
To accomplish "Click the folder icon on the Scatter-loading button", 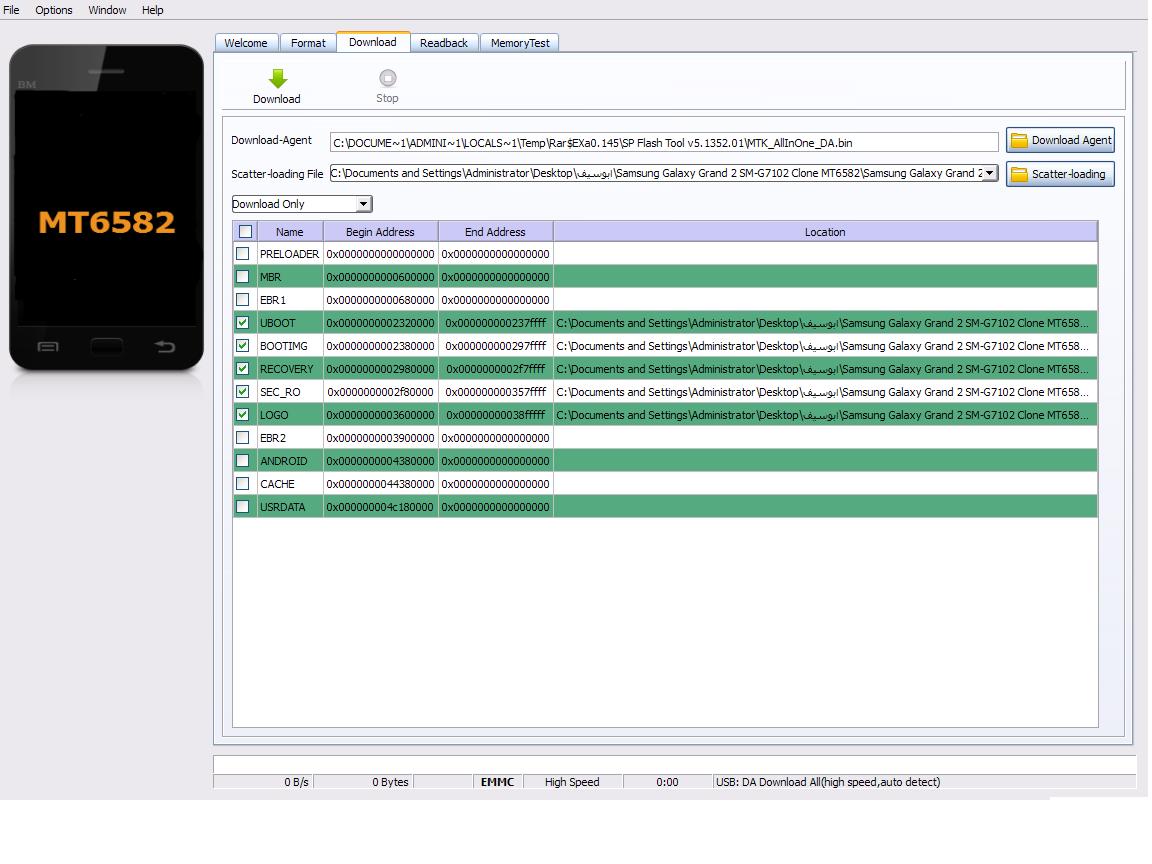I will (x=1019, y=174).
